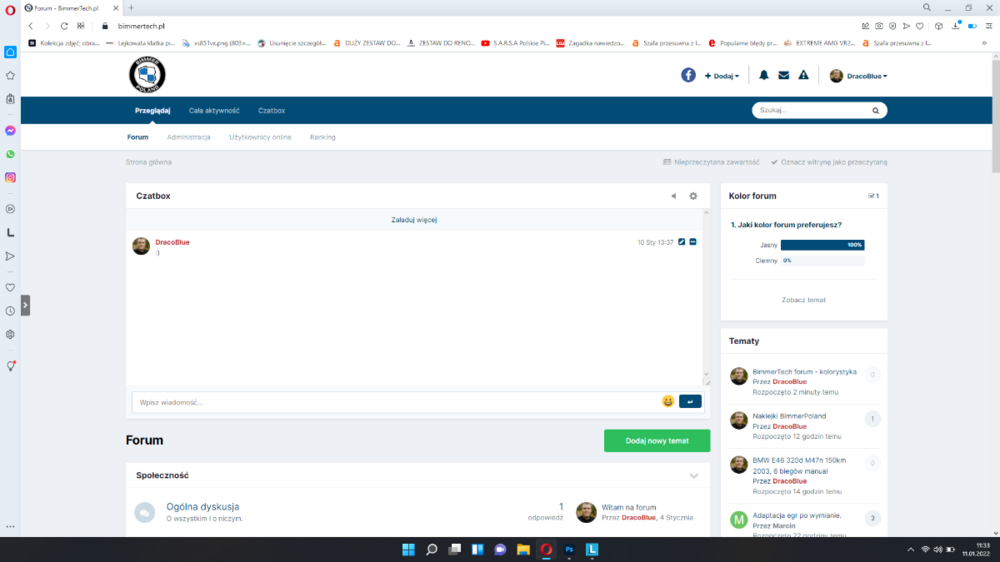Open Zobacz temat poll link

coord(804,300)
